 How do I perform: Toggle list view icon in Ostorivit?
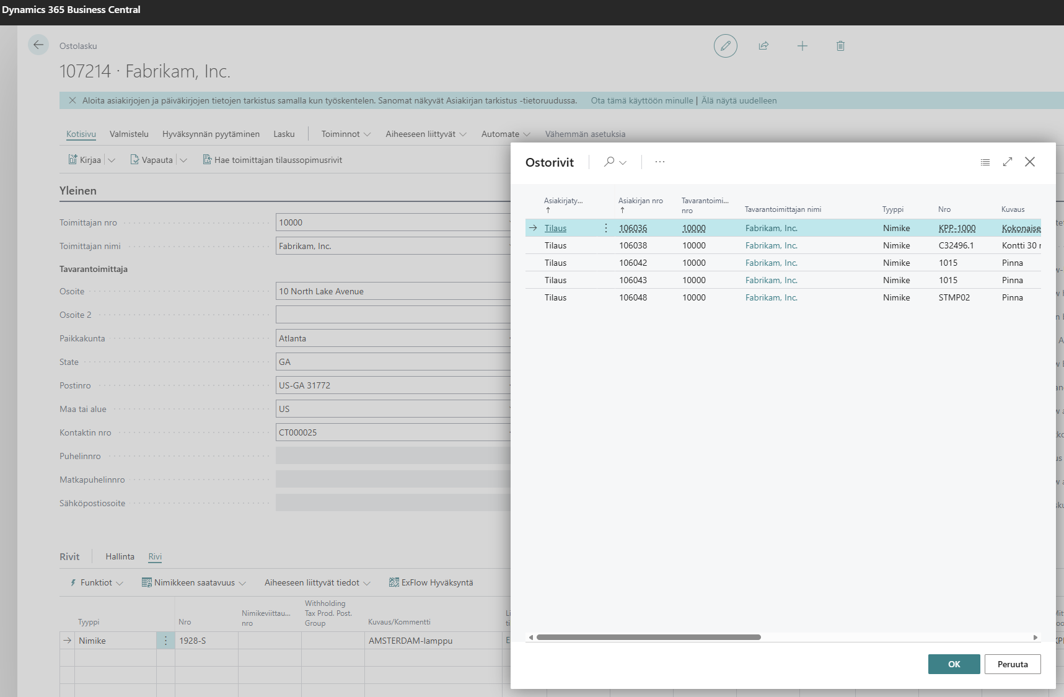click(985, 162)
